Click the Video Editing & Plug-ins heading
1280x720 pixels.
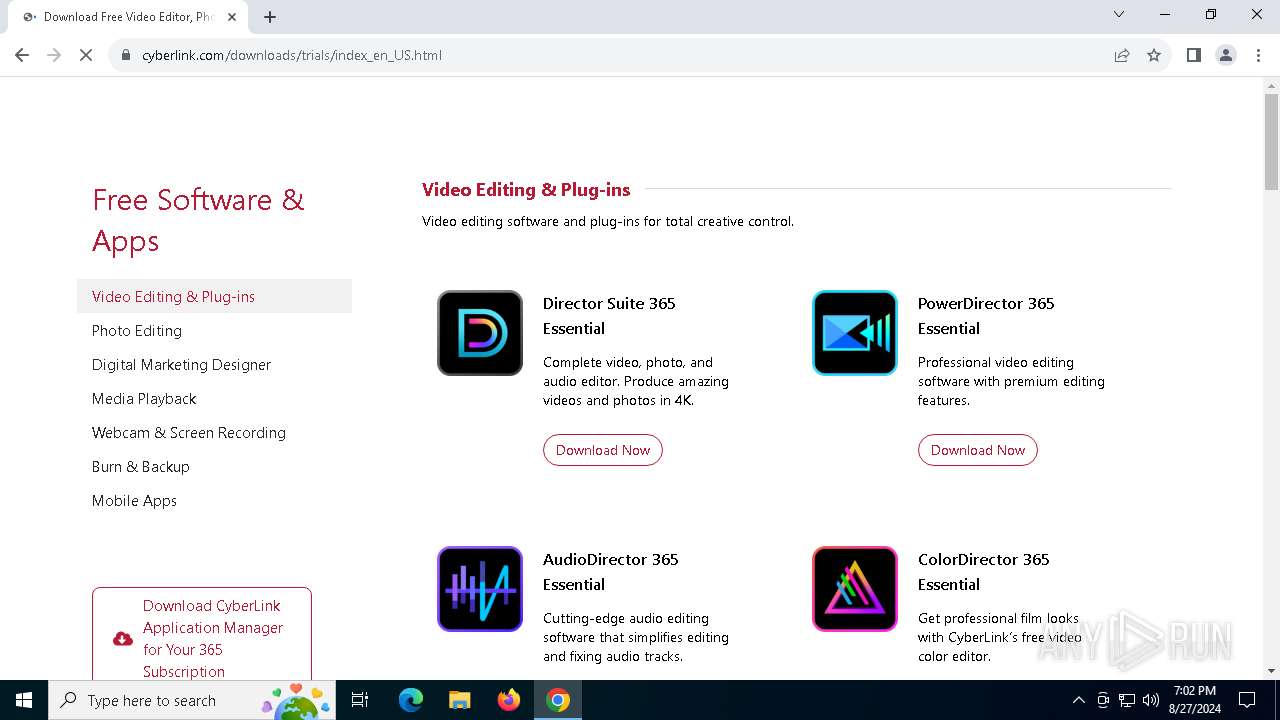pos(526,189)
